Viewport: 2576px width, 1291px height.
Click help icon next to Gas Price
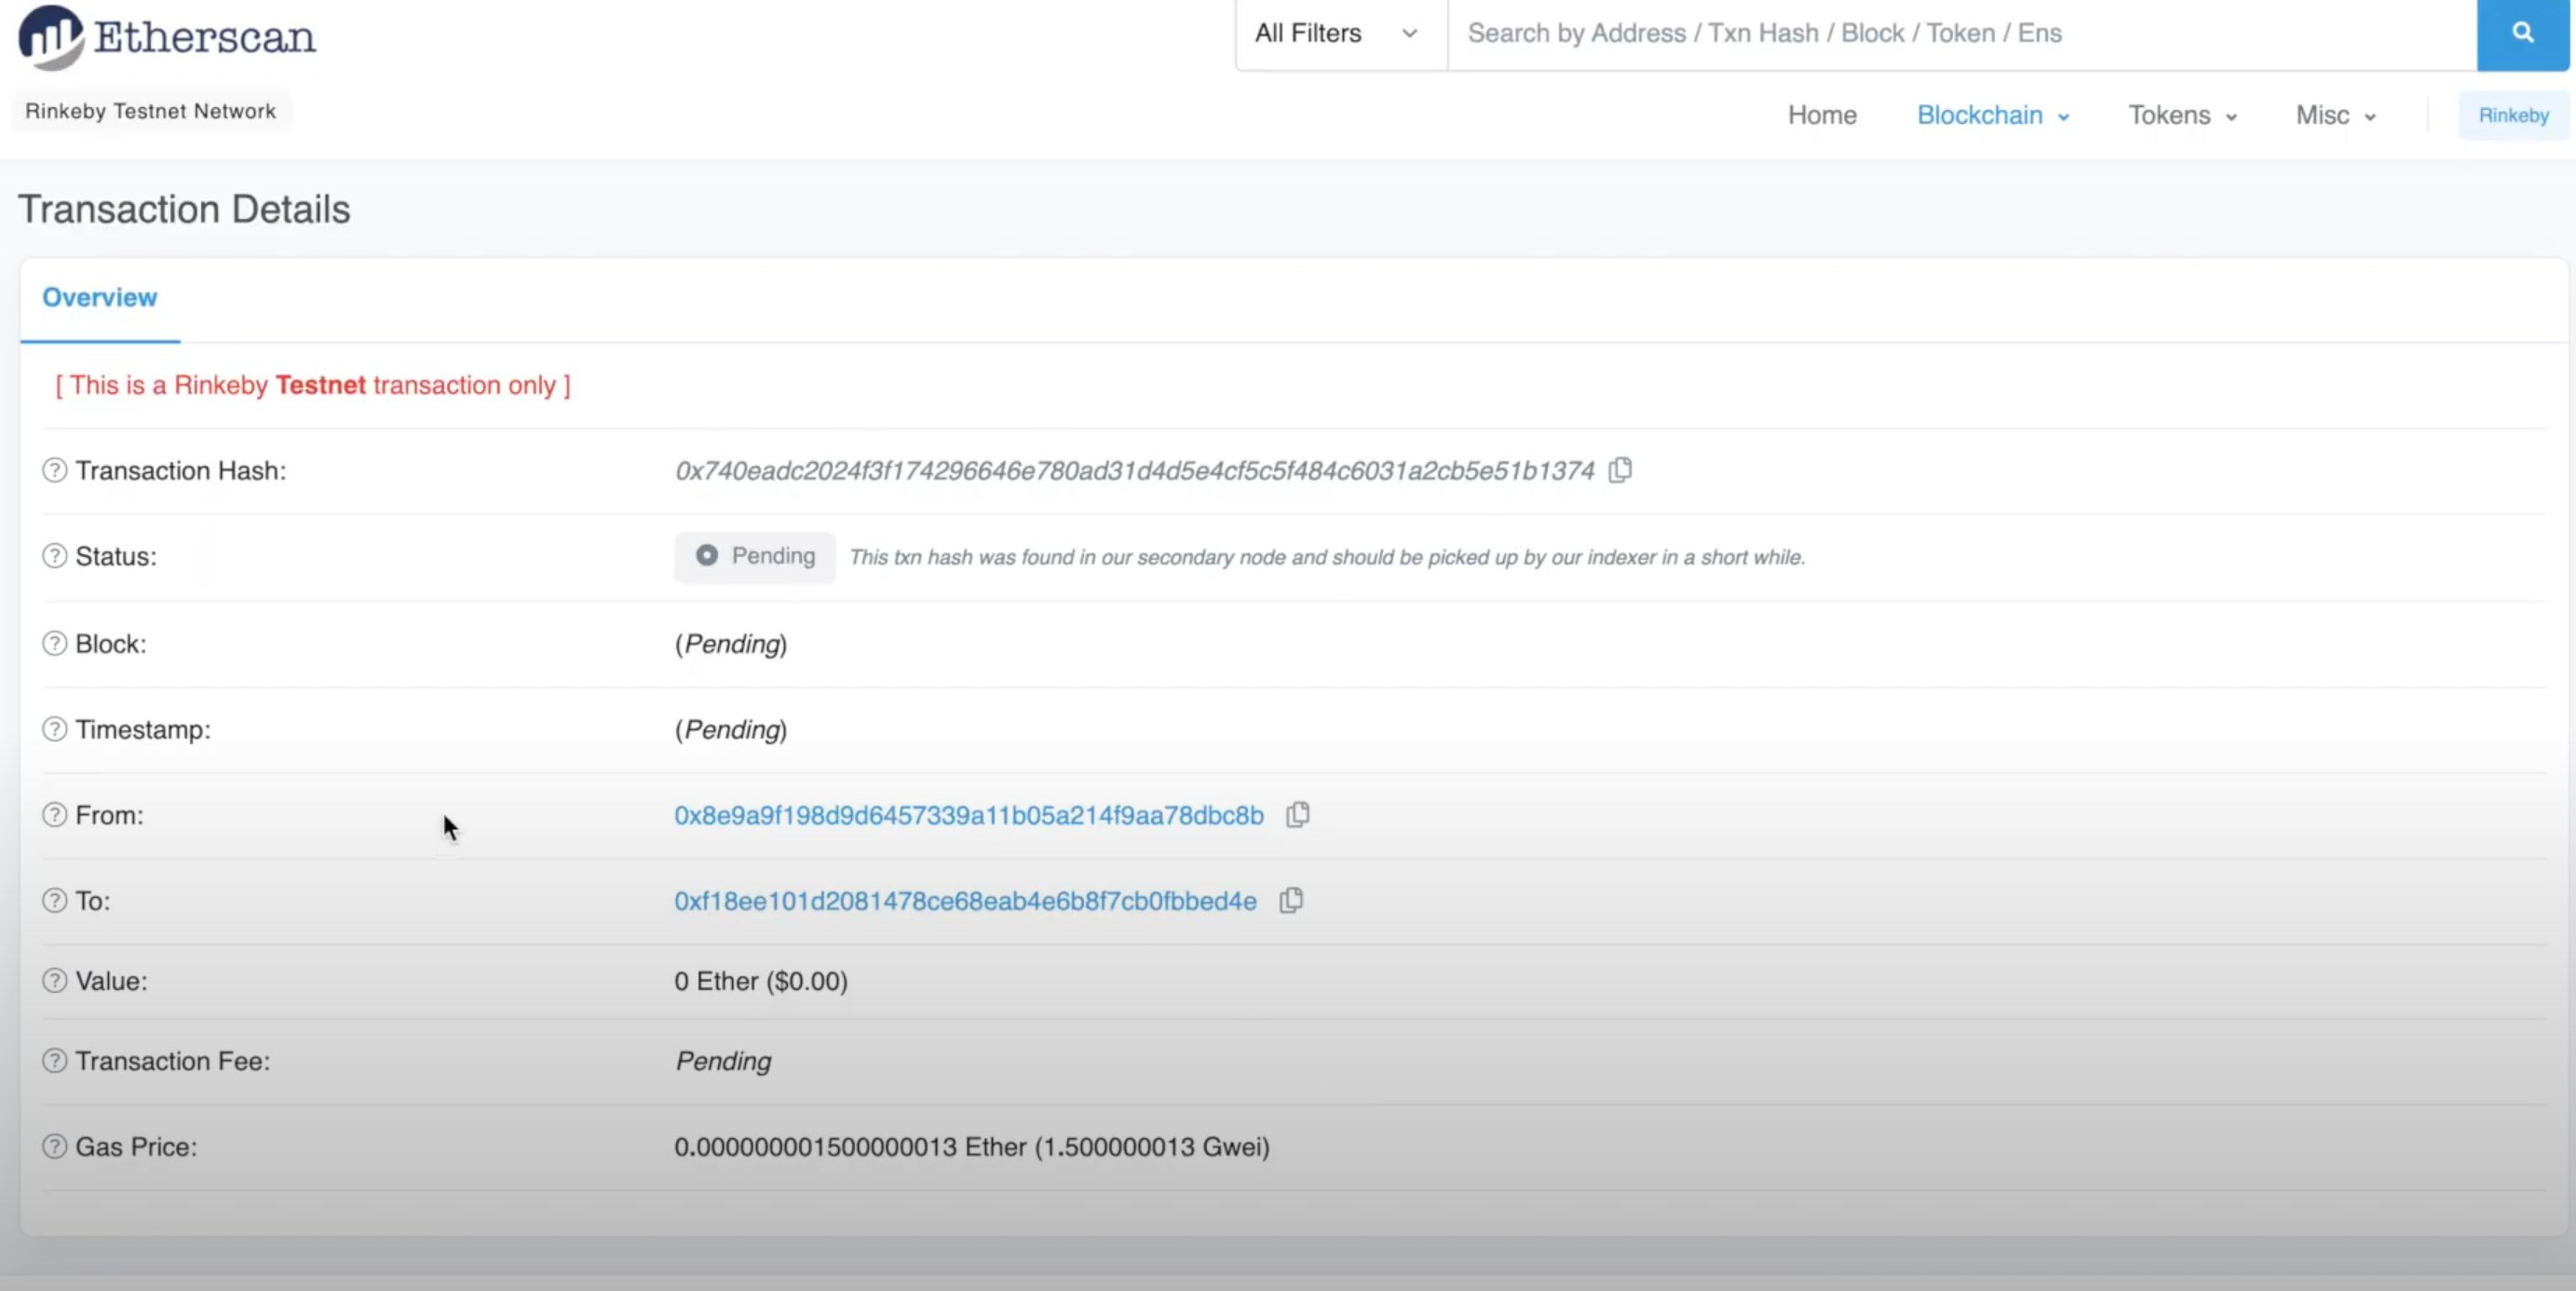click(x=55, y=1147)
